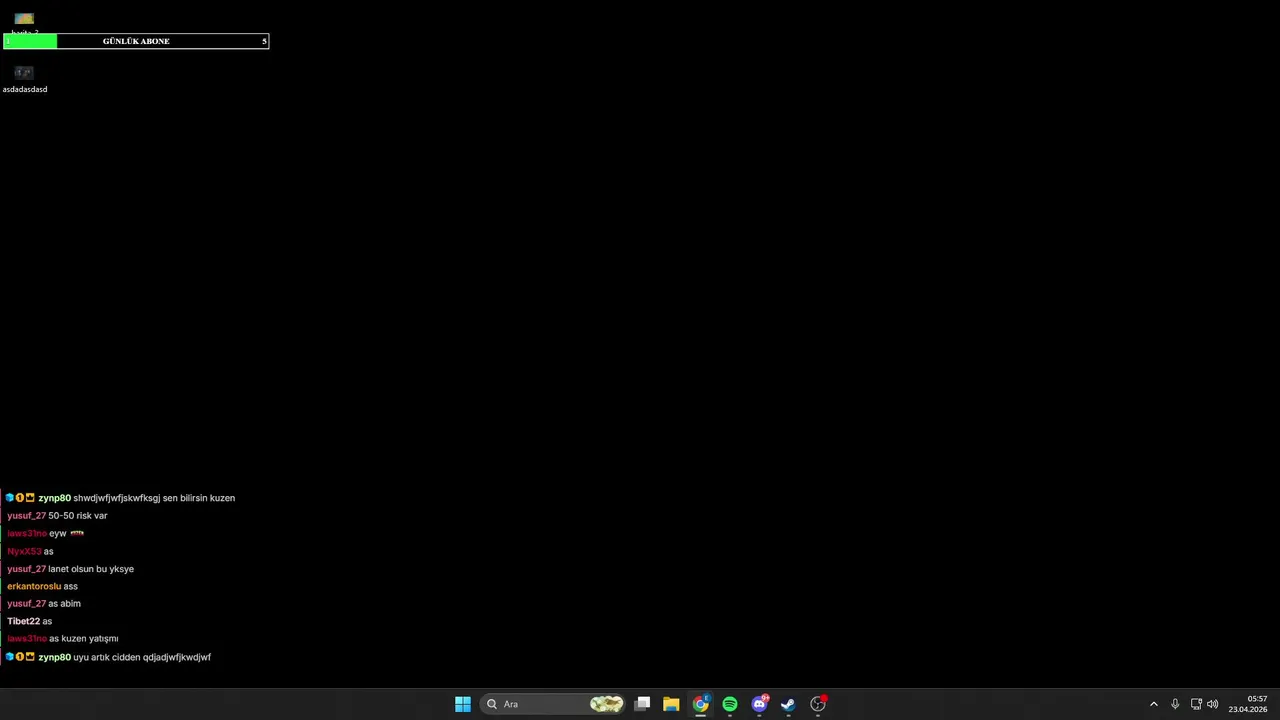Click username NyxX53 in chat
Screen dimensions: 1280x720
click(24, 551)
